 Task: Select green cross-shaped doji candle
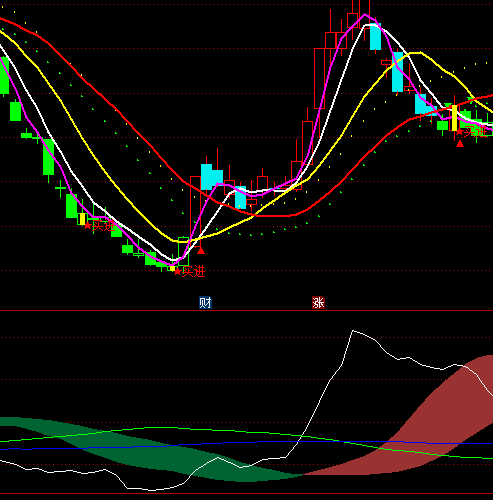(60, 189)
